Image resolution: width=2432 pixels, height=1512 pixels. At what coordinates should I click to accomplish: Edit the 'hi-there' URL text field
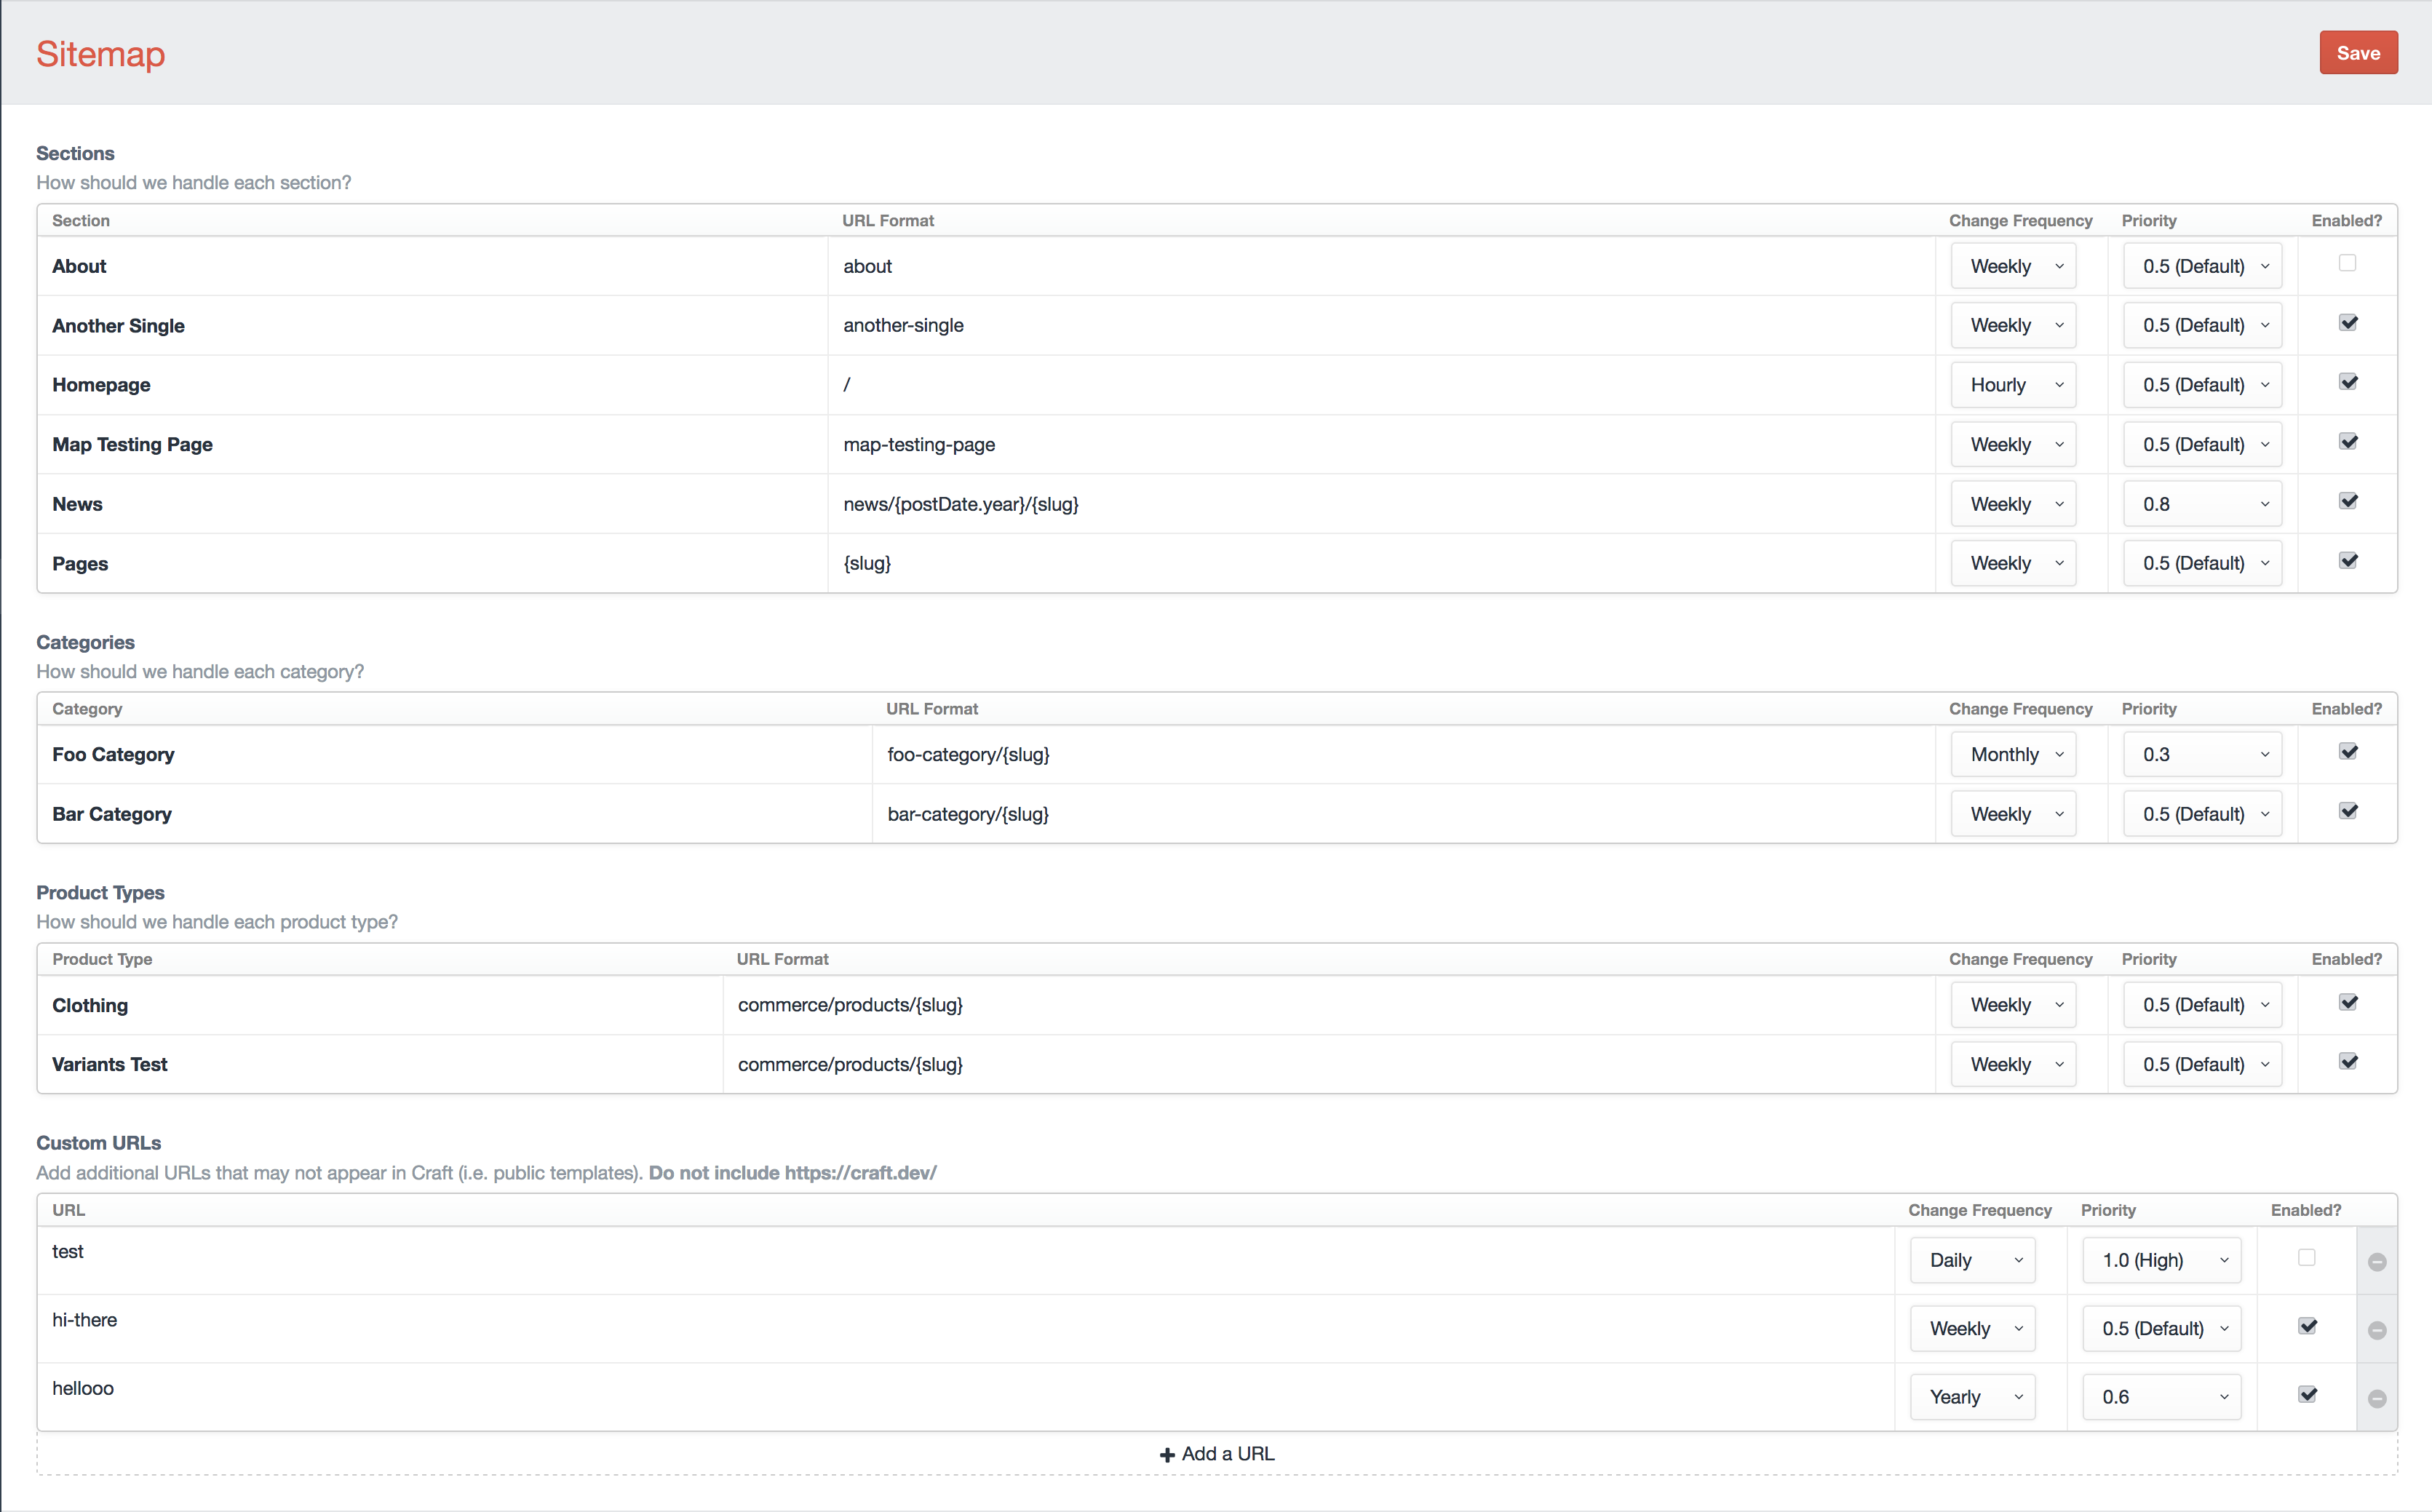point(960,1321)
